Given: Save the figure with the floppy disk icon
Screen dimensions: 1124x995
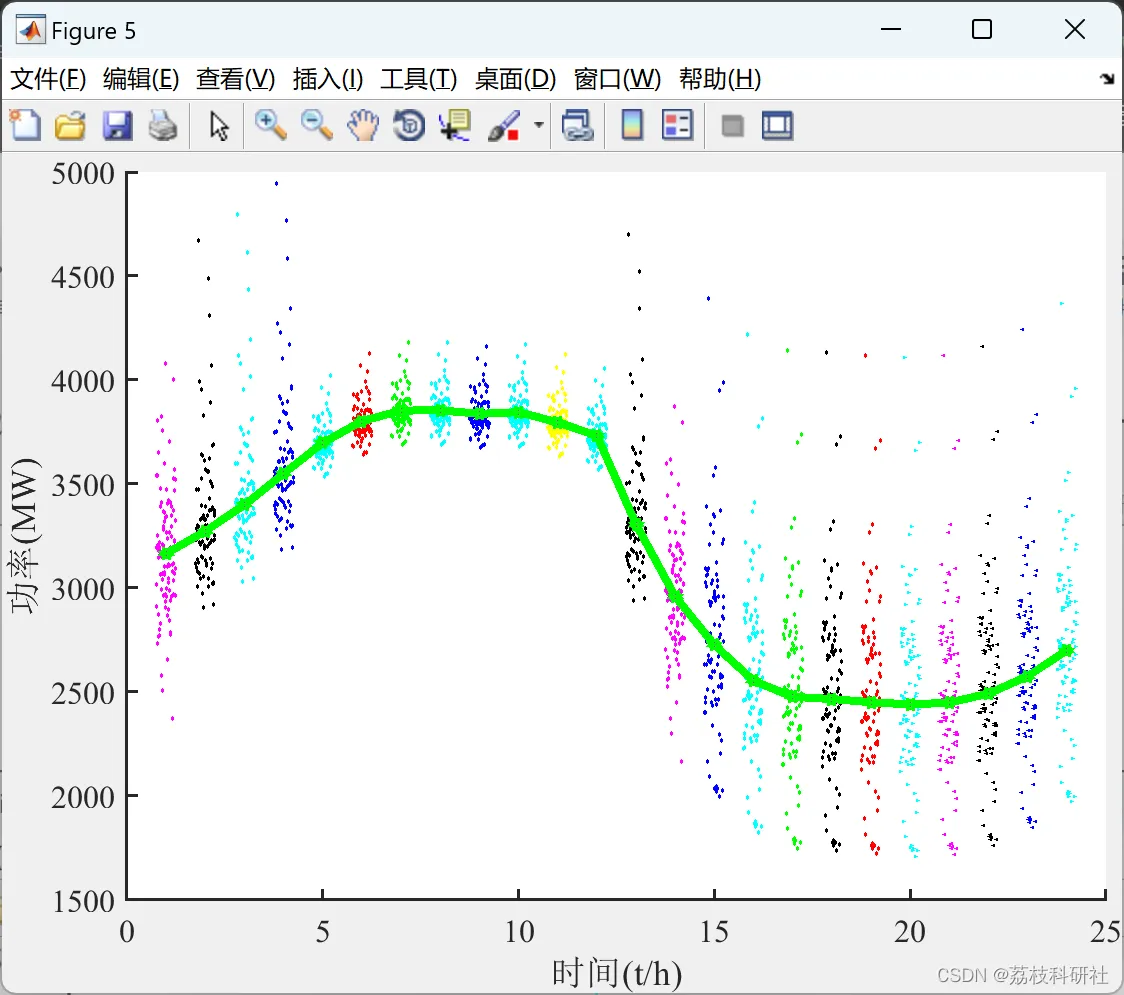Looking at the screenshot, I should [117, 126].
